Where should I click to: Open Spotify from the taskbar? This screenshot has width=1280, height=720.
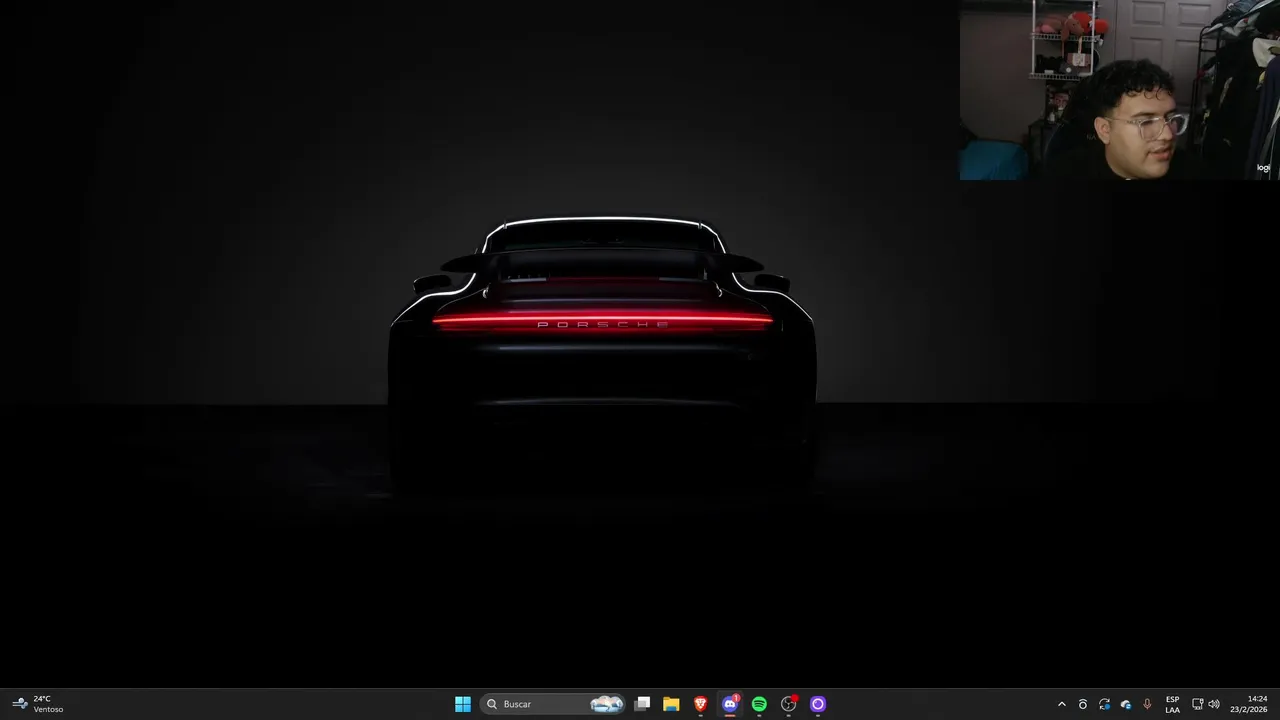tap(759, 704)
